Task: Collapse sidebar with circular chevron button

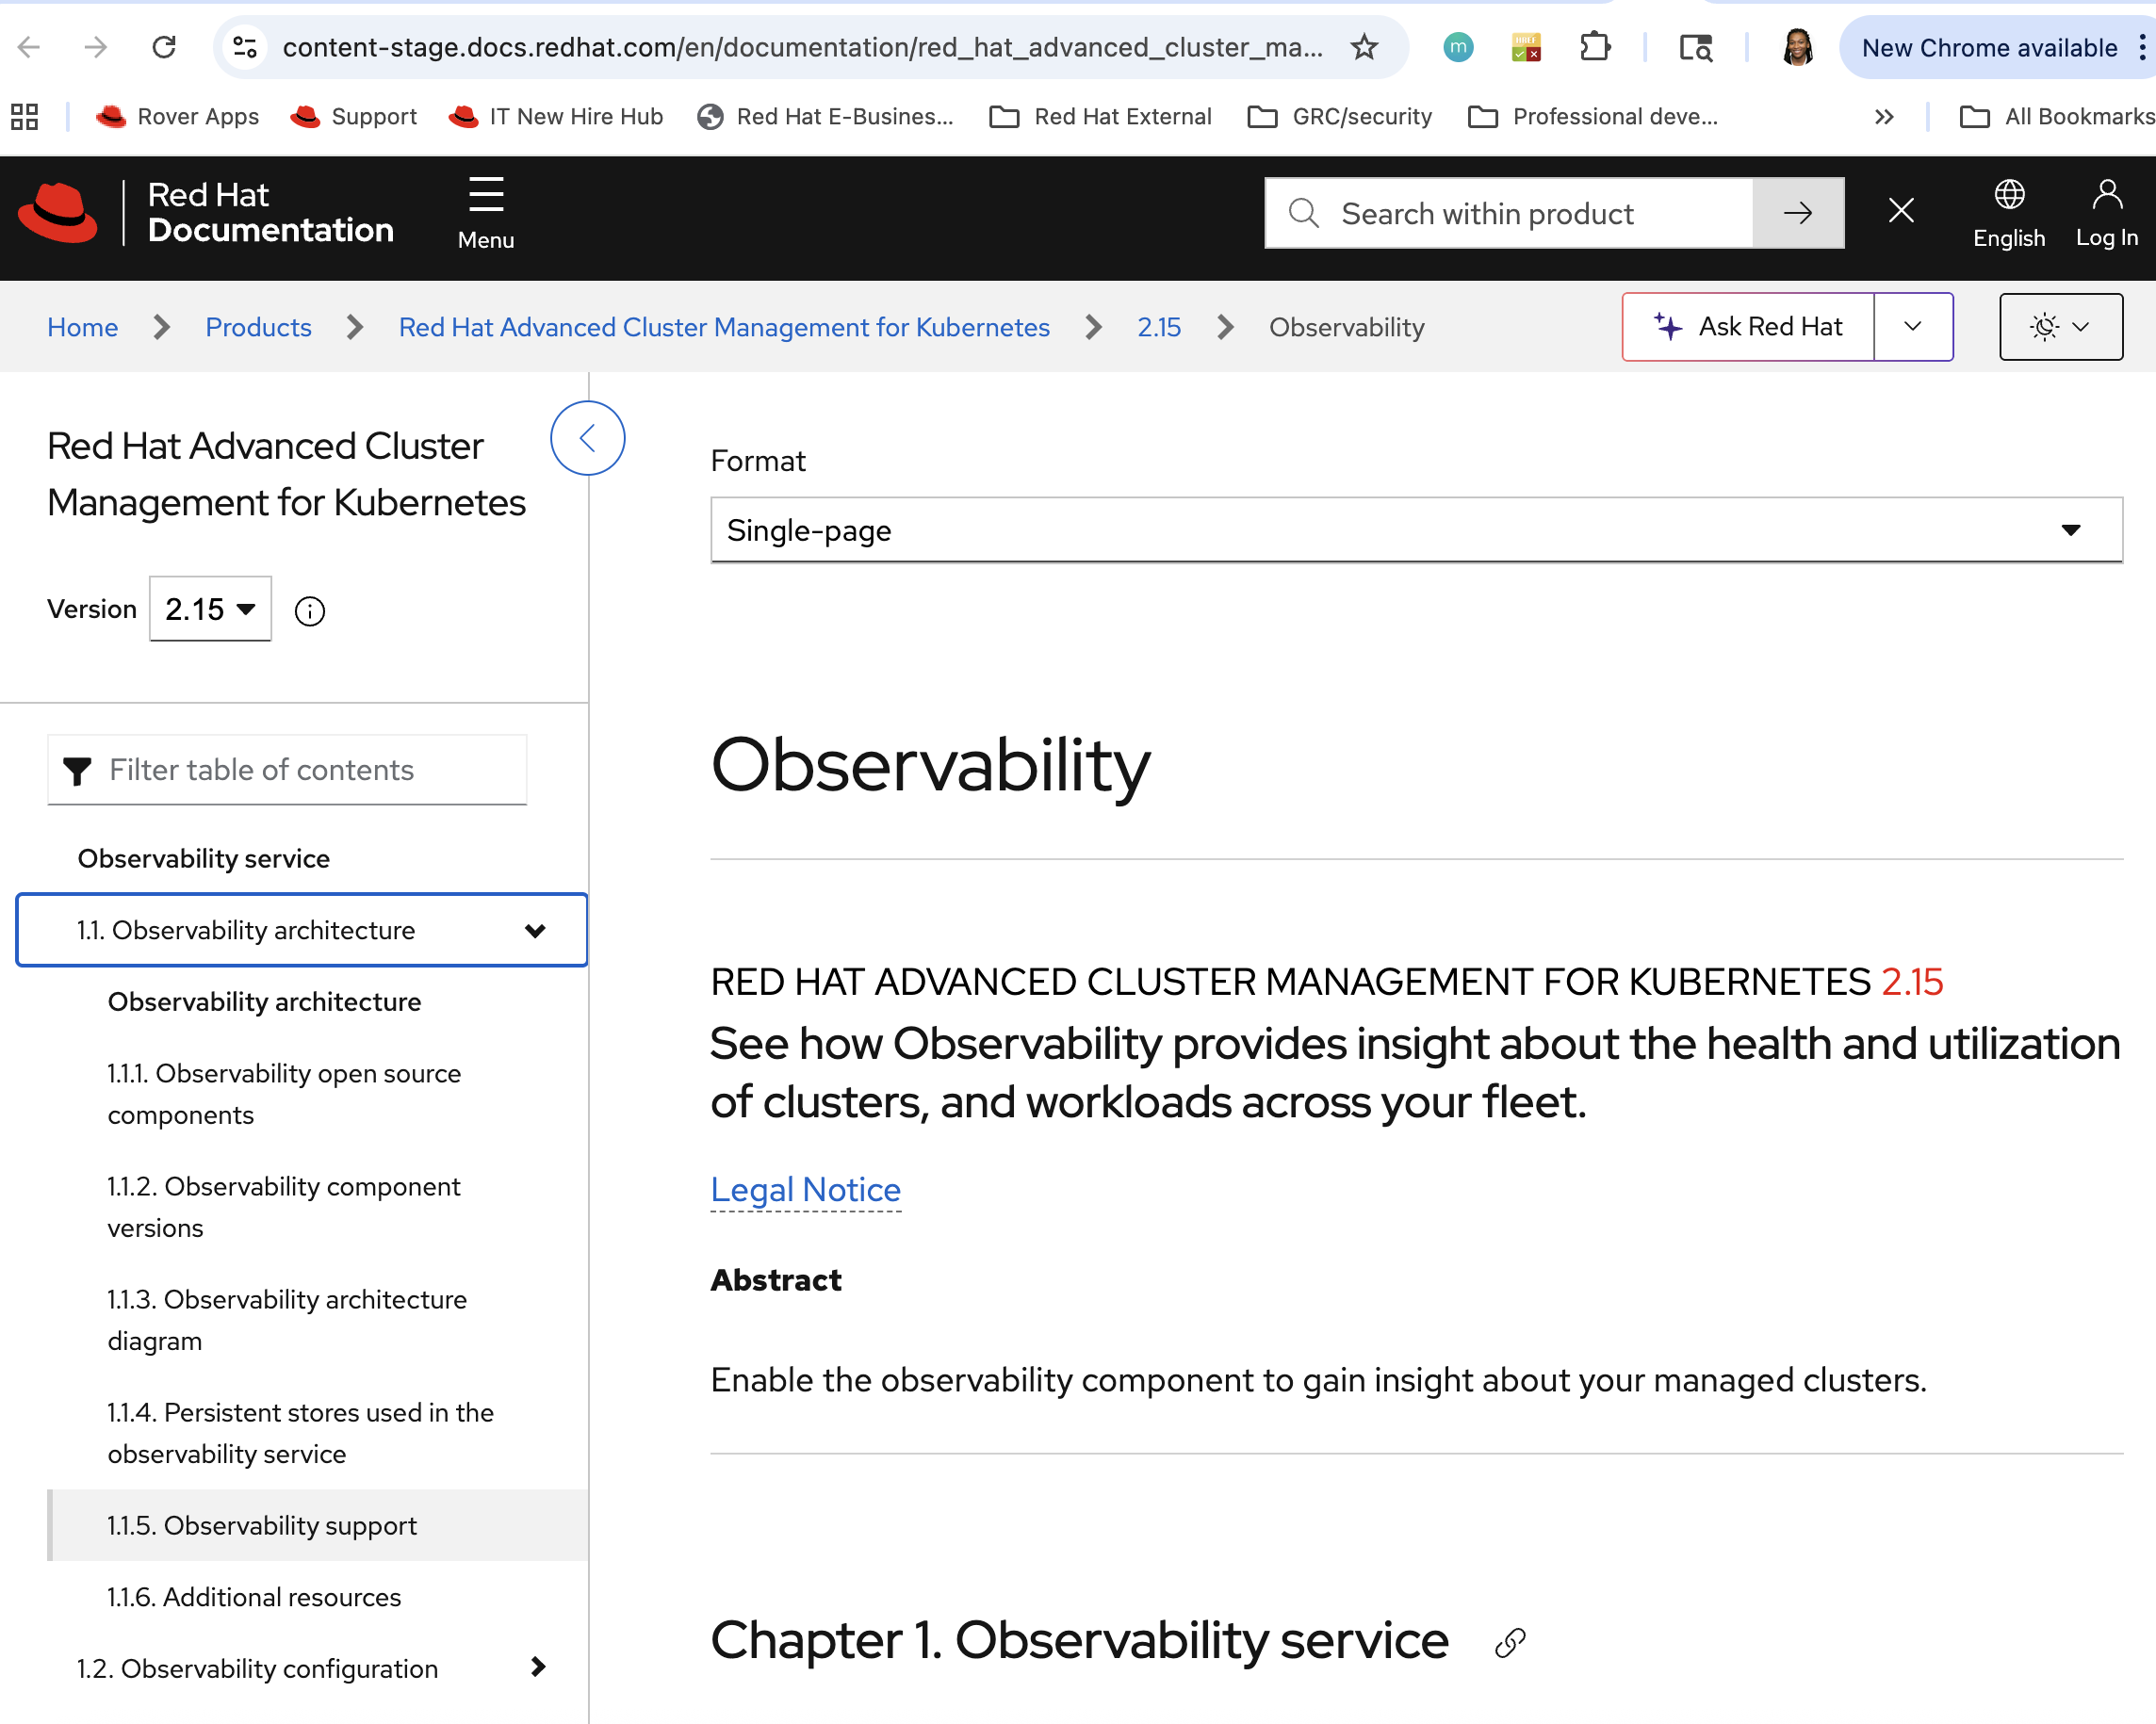Action: click(588, 438)
